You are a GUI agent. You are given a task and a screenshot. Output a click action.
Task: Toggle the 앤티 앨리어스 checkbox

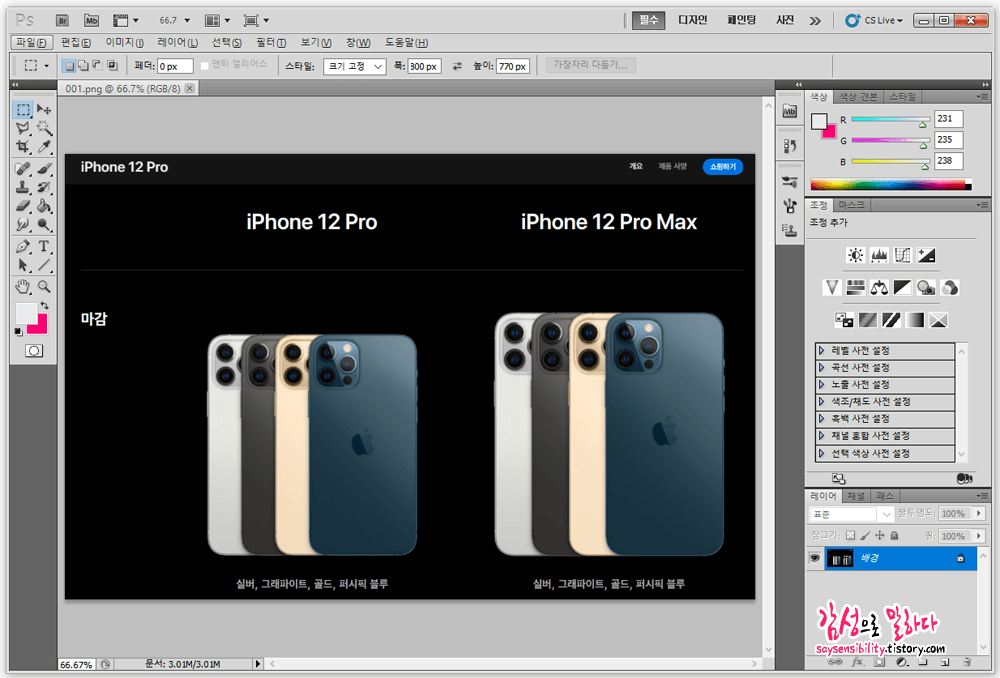(205, 66)
